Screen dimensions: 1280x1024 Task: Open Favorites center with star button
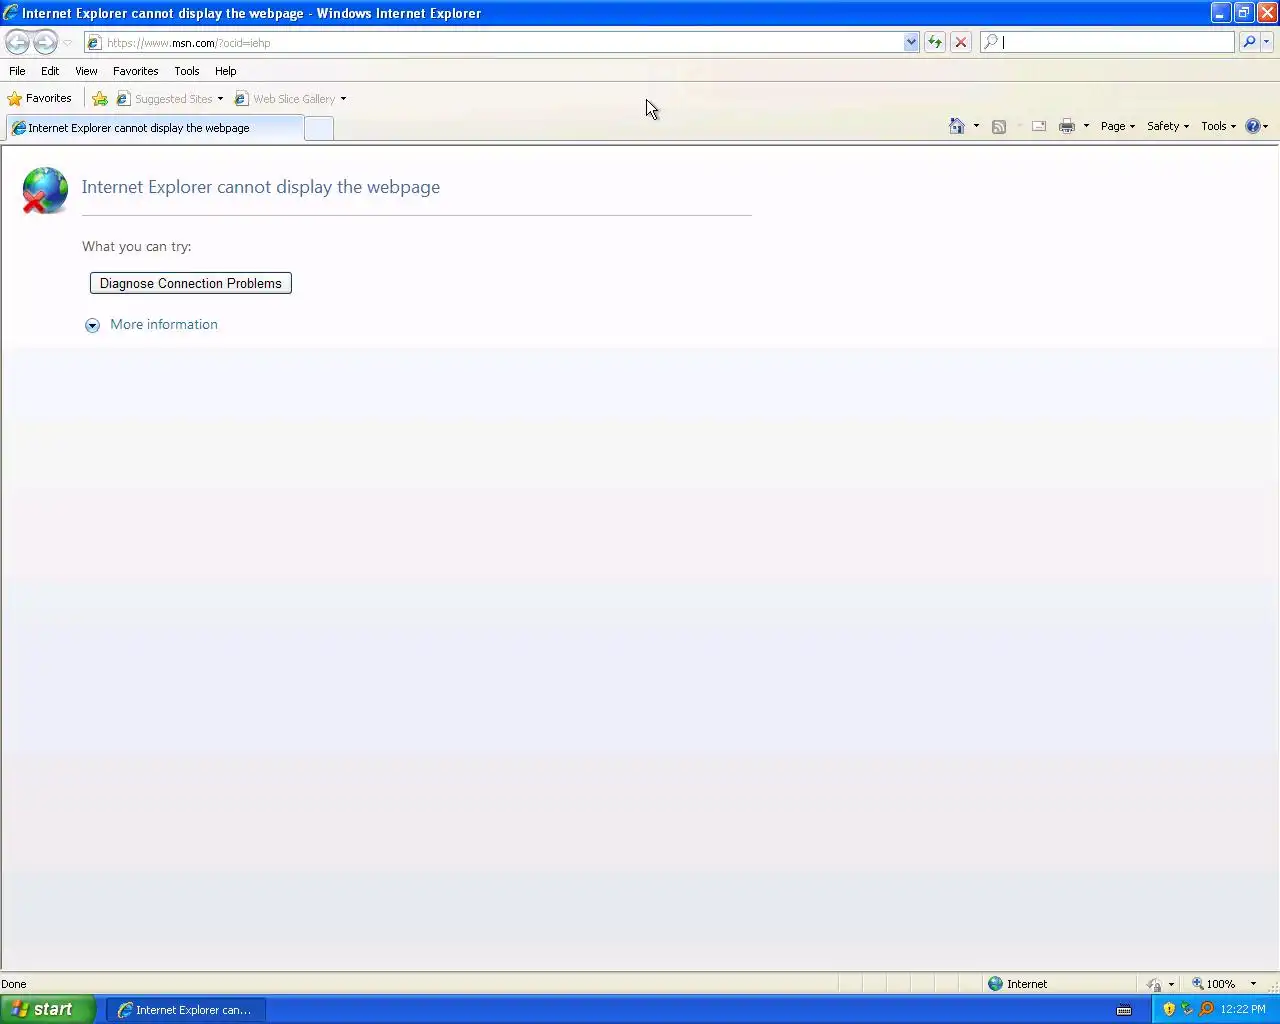40,98
